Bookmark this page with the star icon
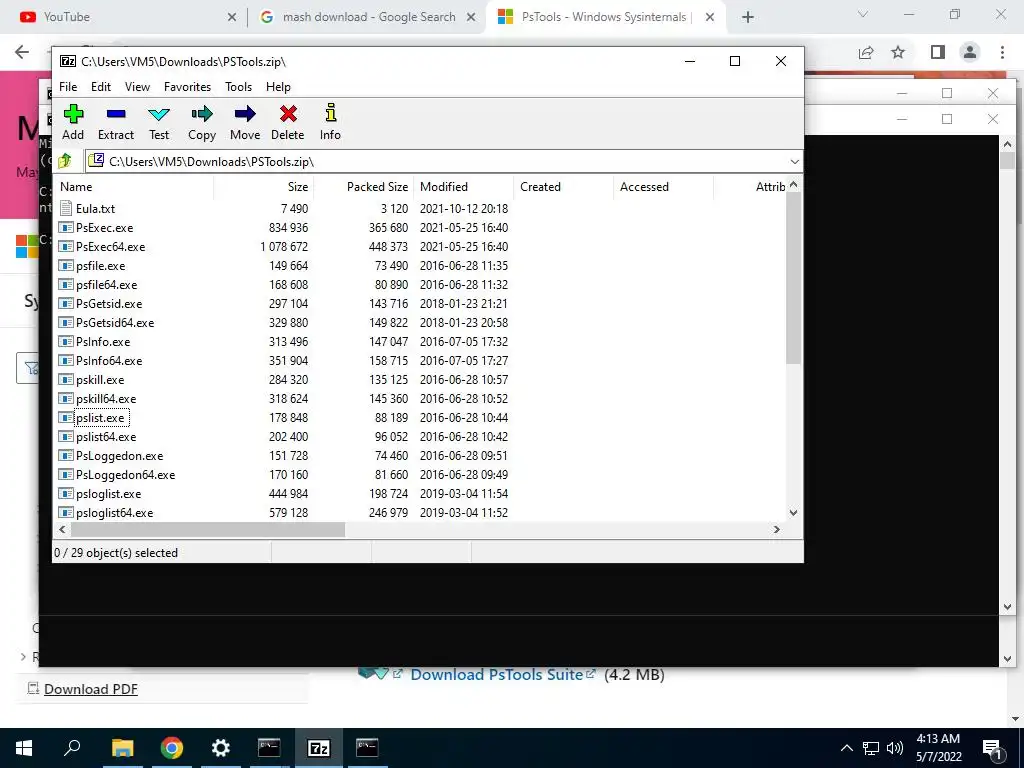The width and height of the screenshot is (1024, 768). 899,52
